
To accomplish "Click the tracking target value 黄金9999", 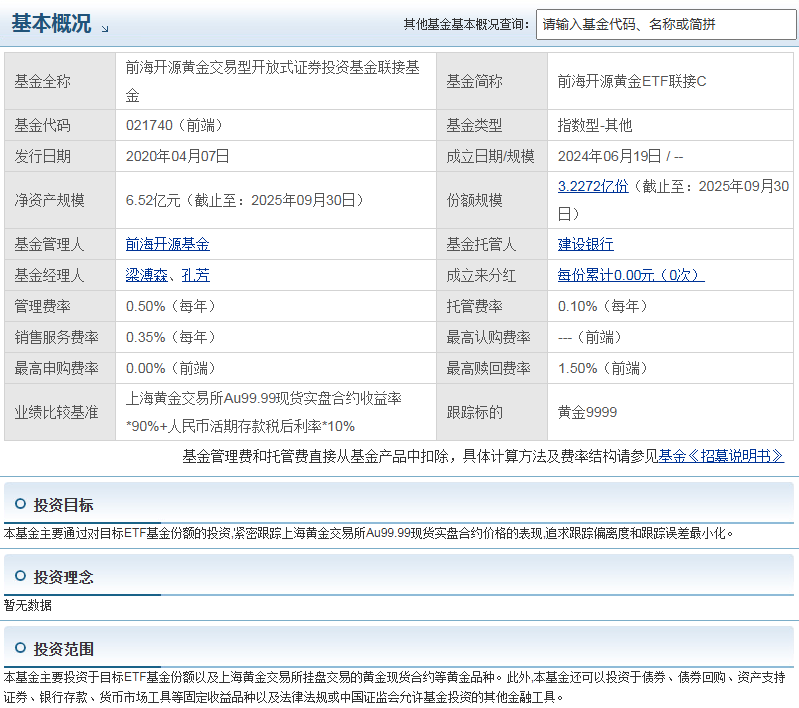I will (588, 412).
